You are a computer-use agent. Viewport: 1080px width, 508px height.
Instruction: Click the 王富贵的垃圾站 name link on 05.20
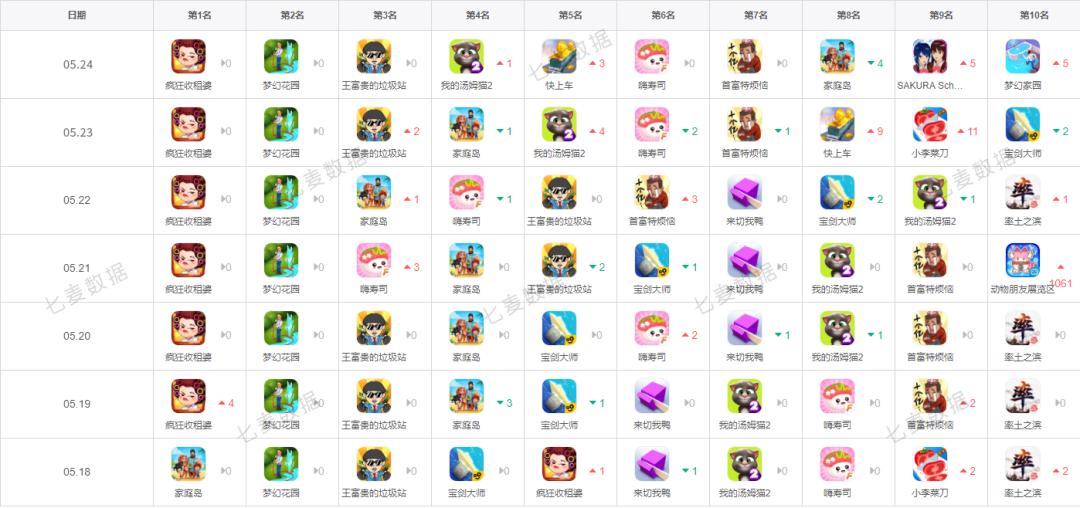pyautogui.click(x=374, y=357)
